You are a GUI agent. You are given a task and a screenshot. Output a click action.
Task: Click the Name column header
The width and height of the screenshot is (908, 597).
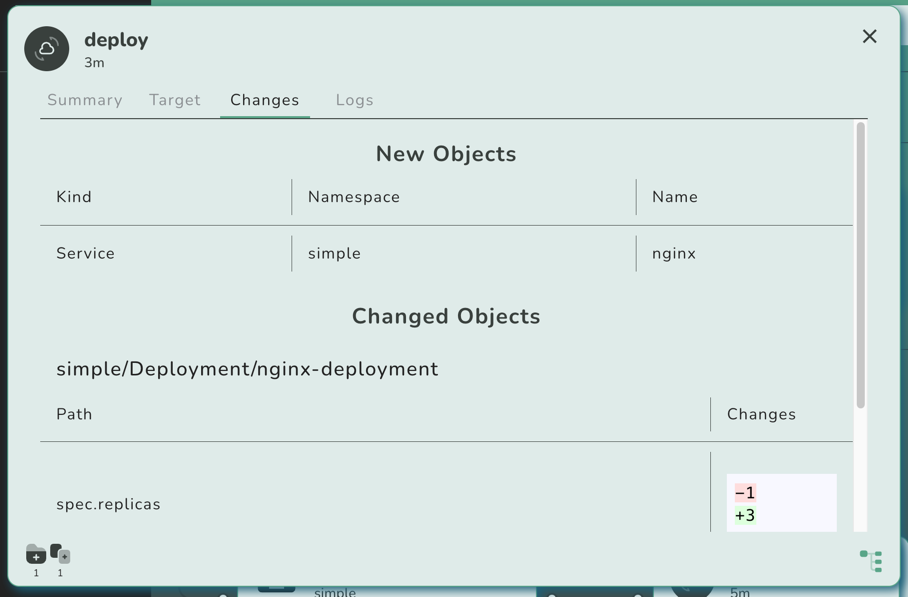(675, 197)
